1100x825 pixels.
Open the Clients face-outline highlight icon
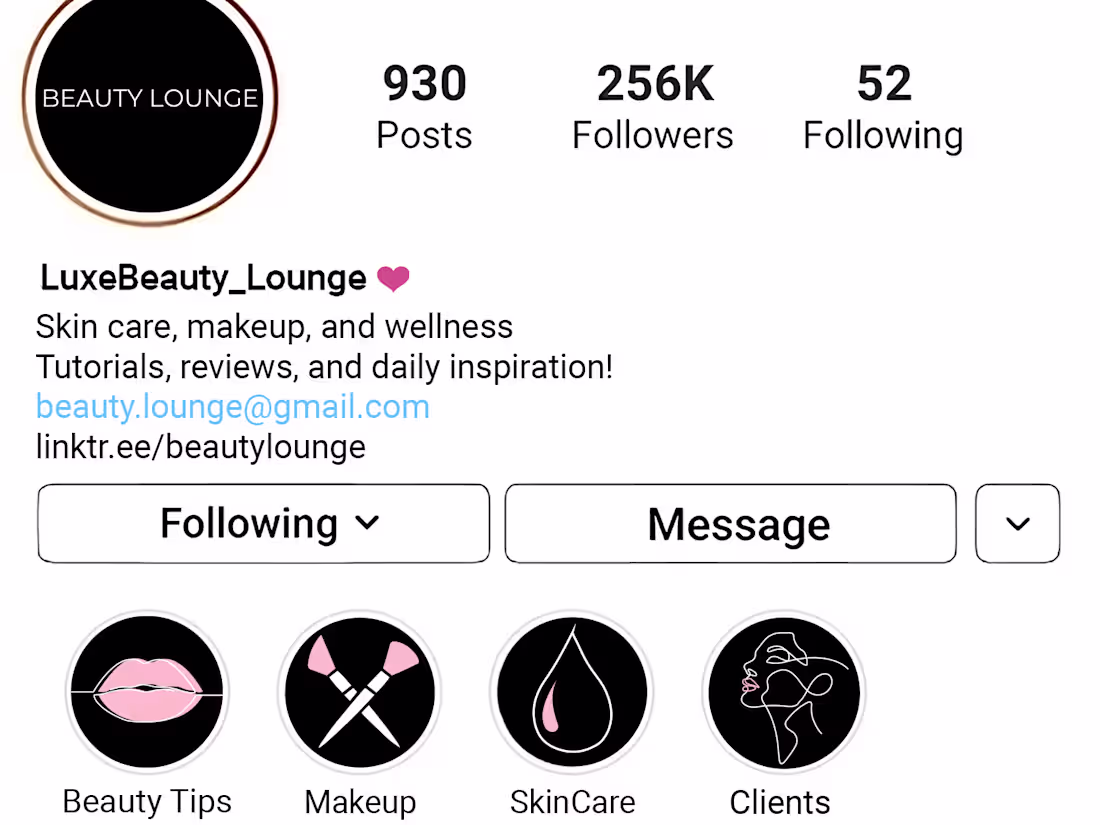[x=784, y=692]
